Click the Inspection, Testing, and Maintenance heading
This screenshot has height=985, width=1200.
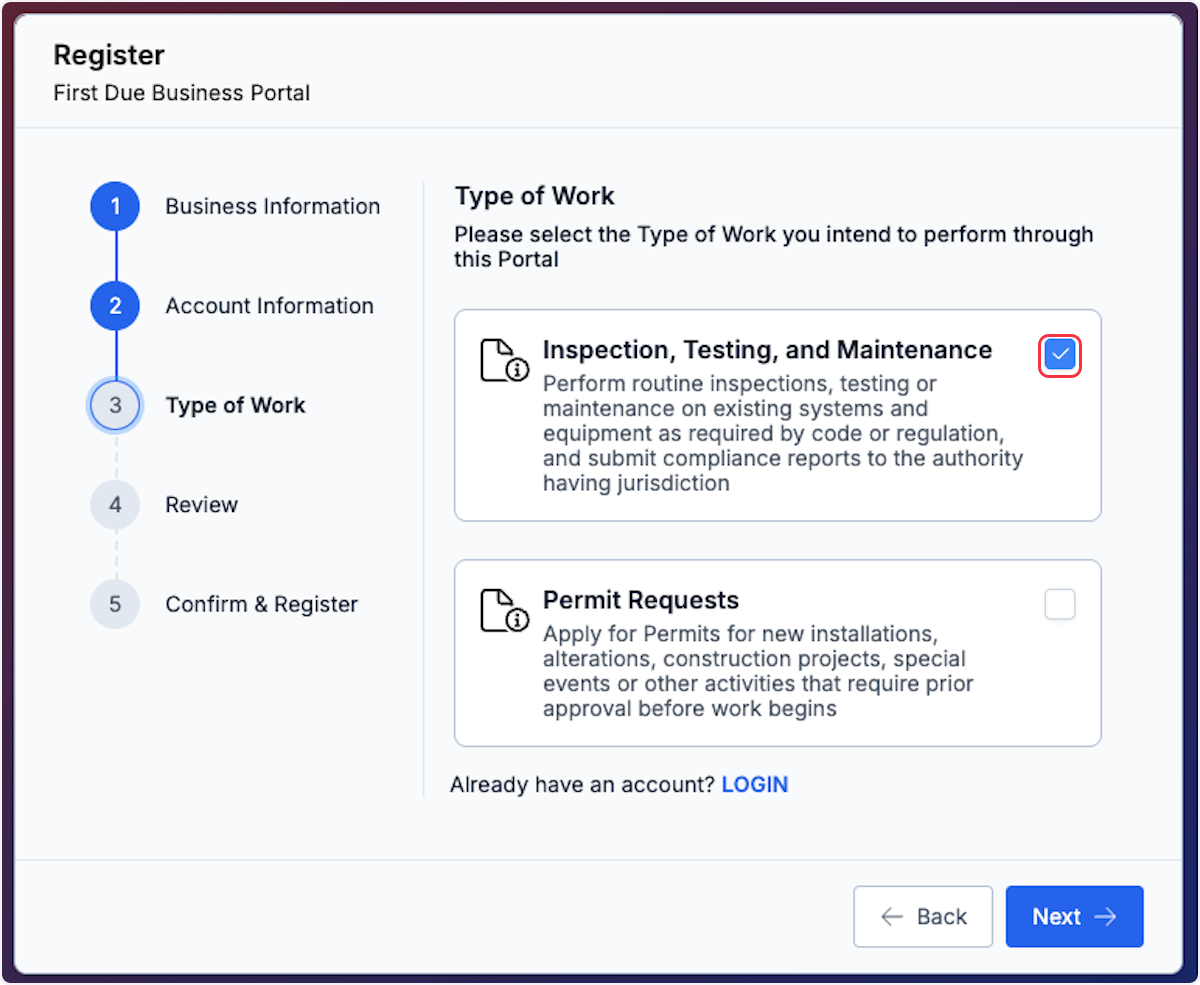[x=768, y=350]
